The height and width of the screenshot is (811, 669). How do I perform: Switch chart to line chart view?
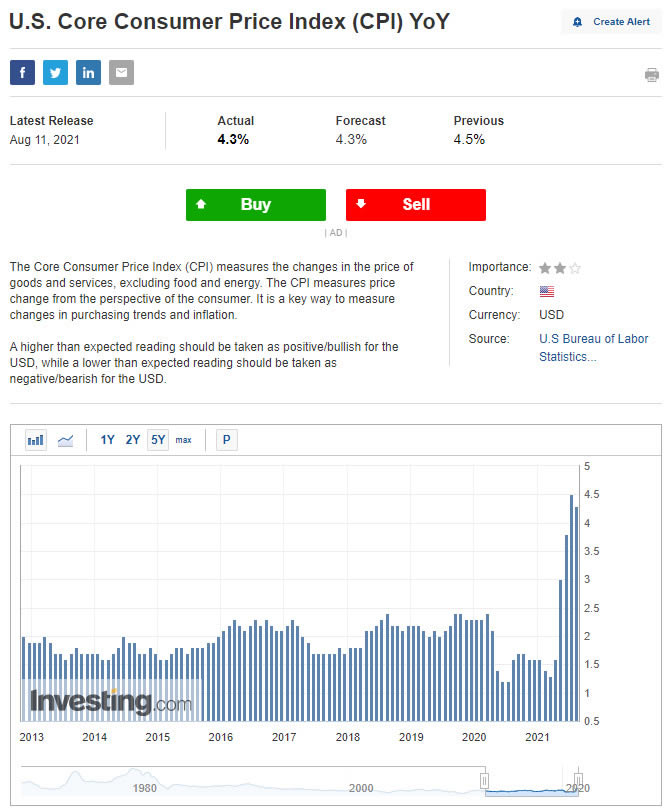[65, 440]
